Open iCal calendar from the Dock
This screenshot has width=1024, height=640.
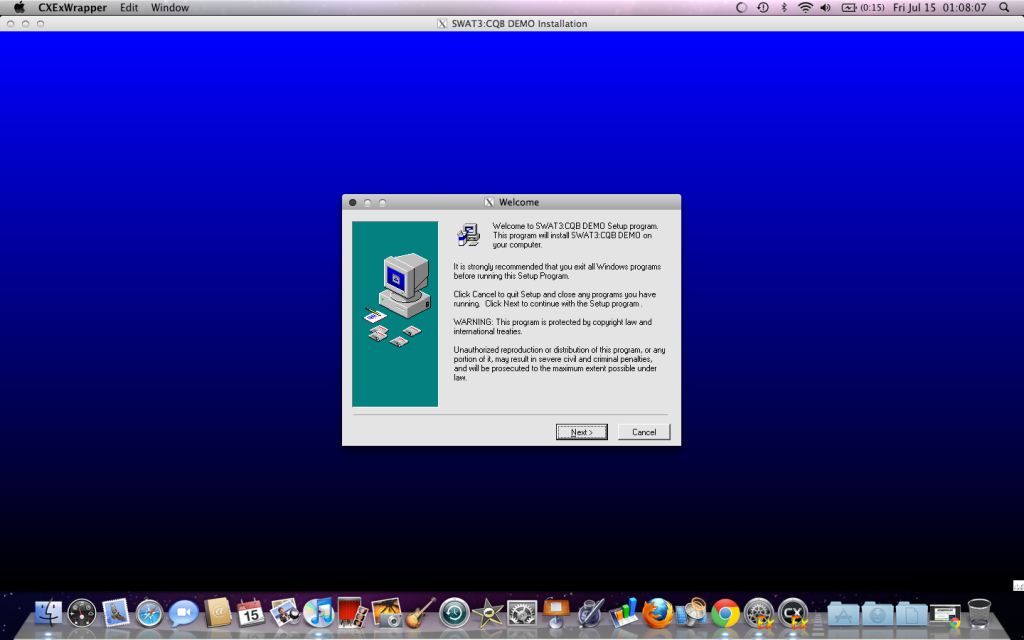pyautogui.click(x=251, y=614)
